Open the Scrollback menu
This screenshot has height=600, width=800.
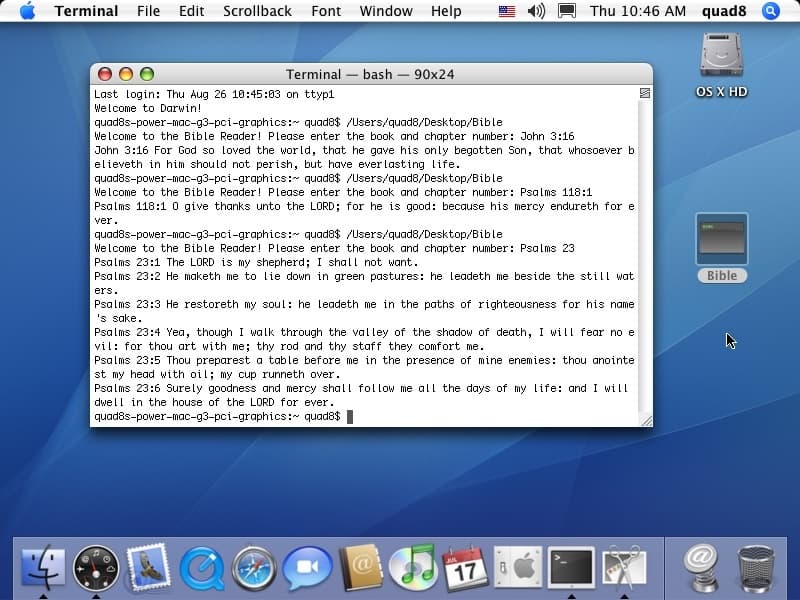pos(257,11)
